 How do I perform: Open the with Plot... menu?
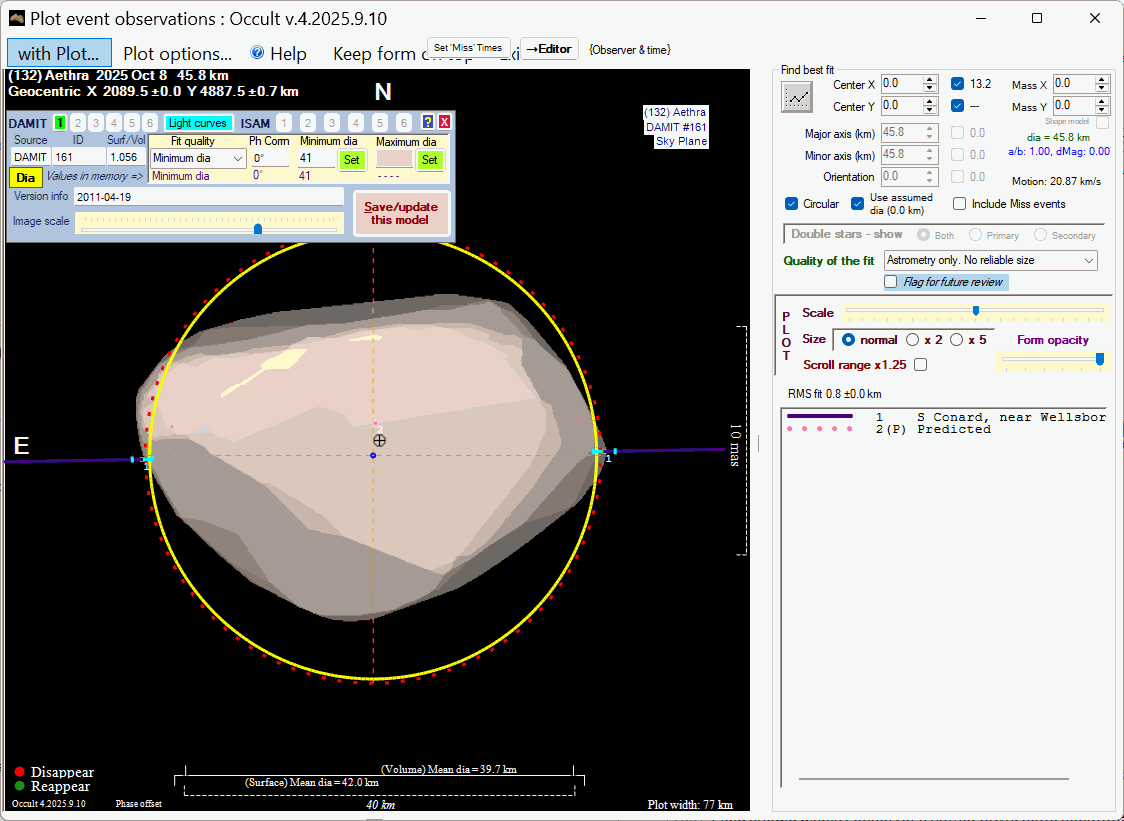pos(59,54)
